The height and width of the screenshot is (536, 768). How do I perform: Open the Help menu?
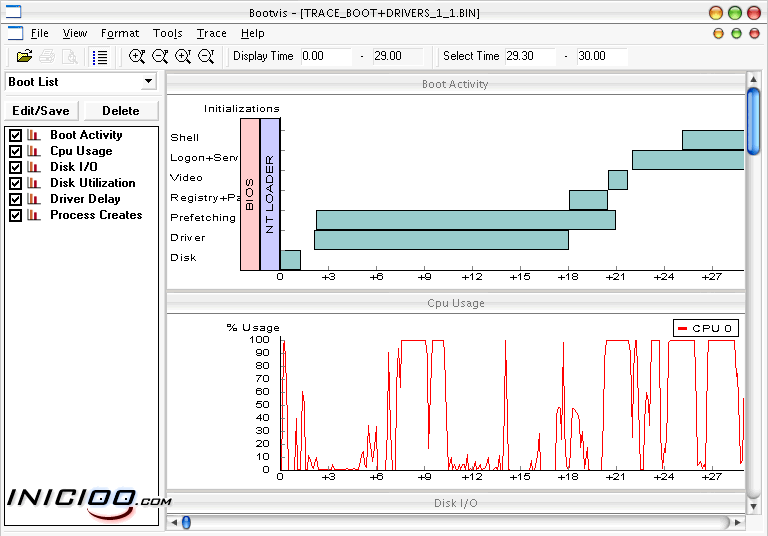[253, 33]
